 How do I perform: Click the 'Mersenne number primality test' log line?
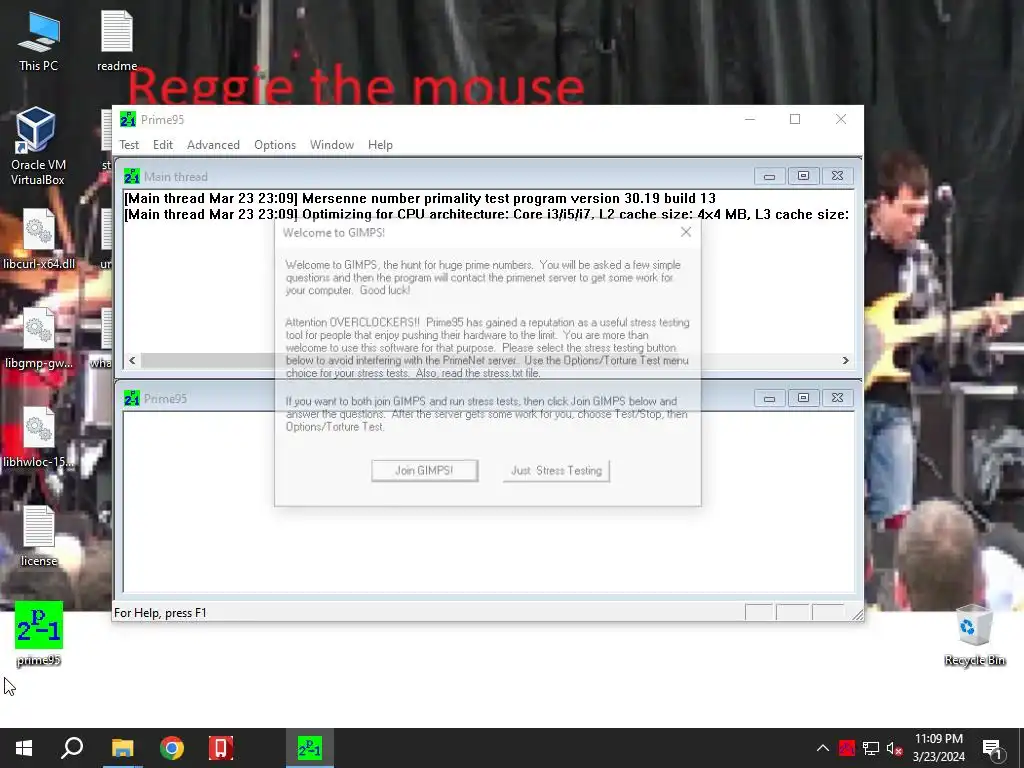420,198
